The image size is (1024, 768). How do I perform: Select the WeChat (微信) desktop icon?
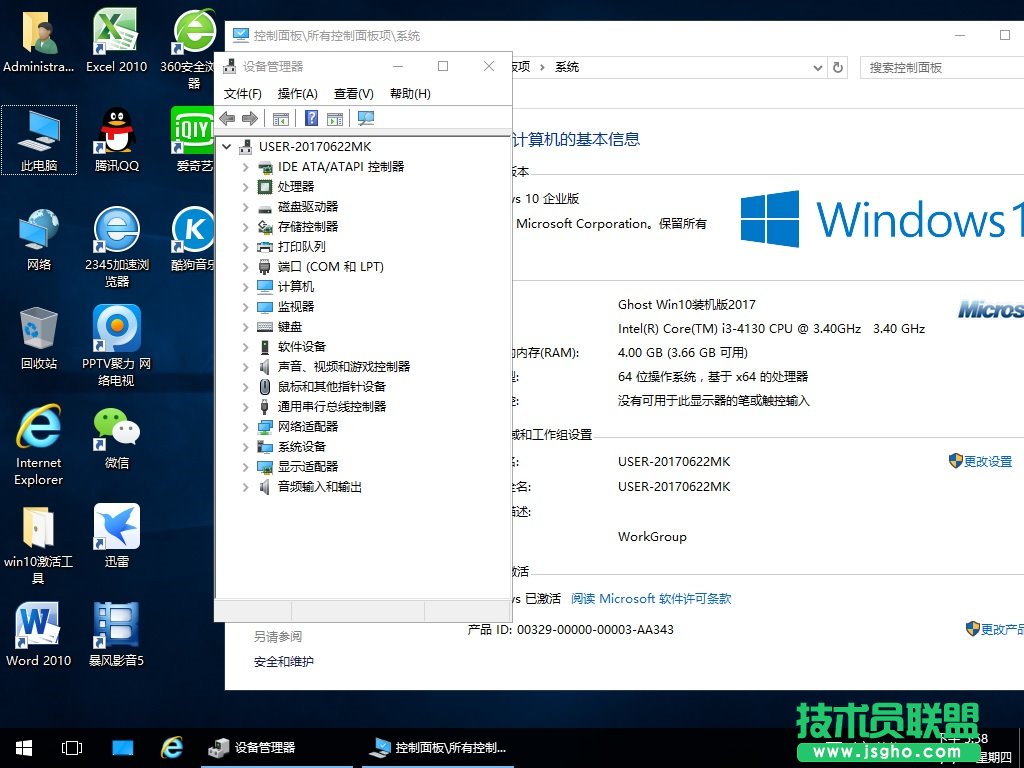pyautogui.click(x=117, y=438)
